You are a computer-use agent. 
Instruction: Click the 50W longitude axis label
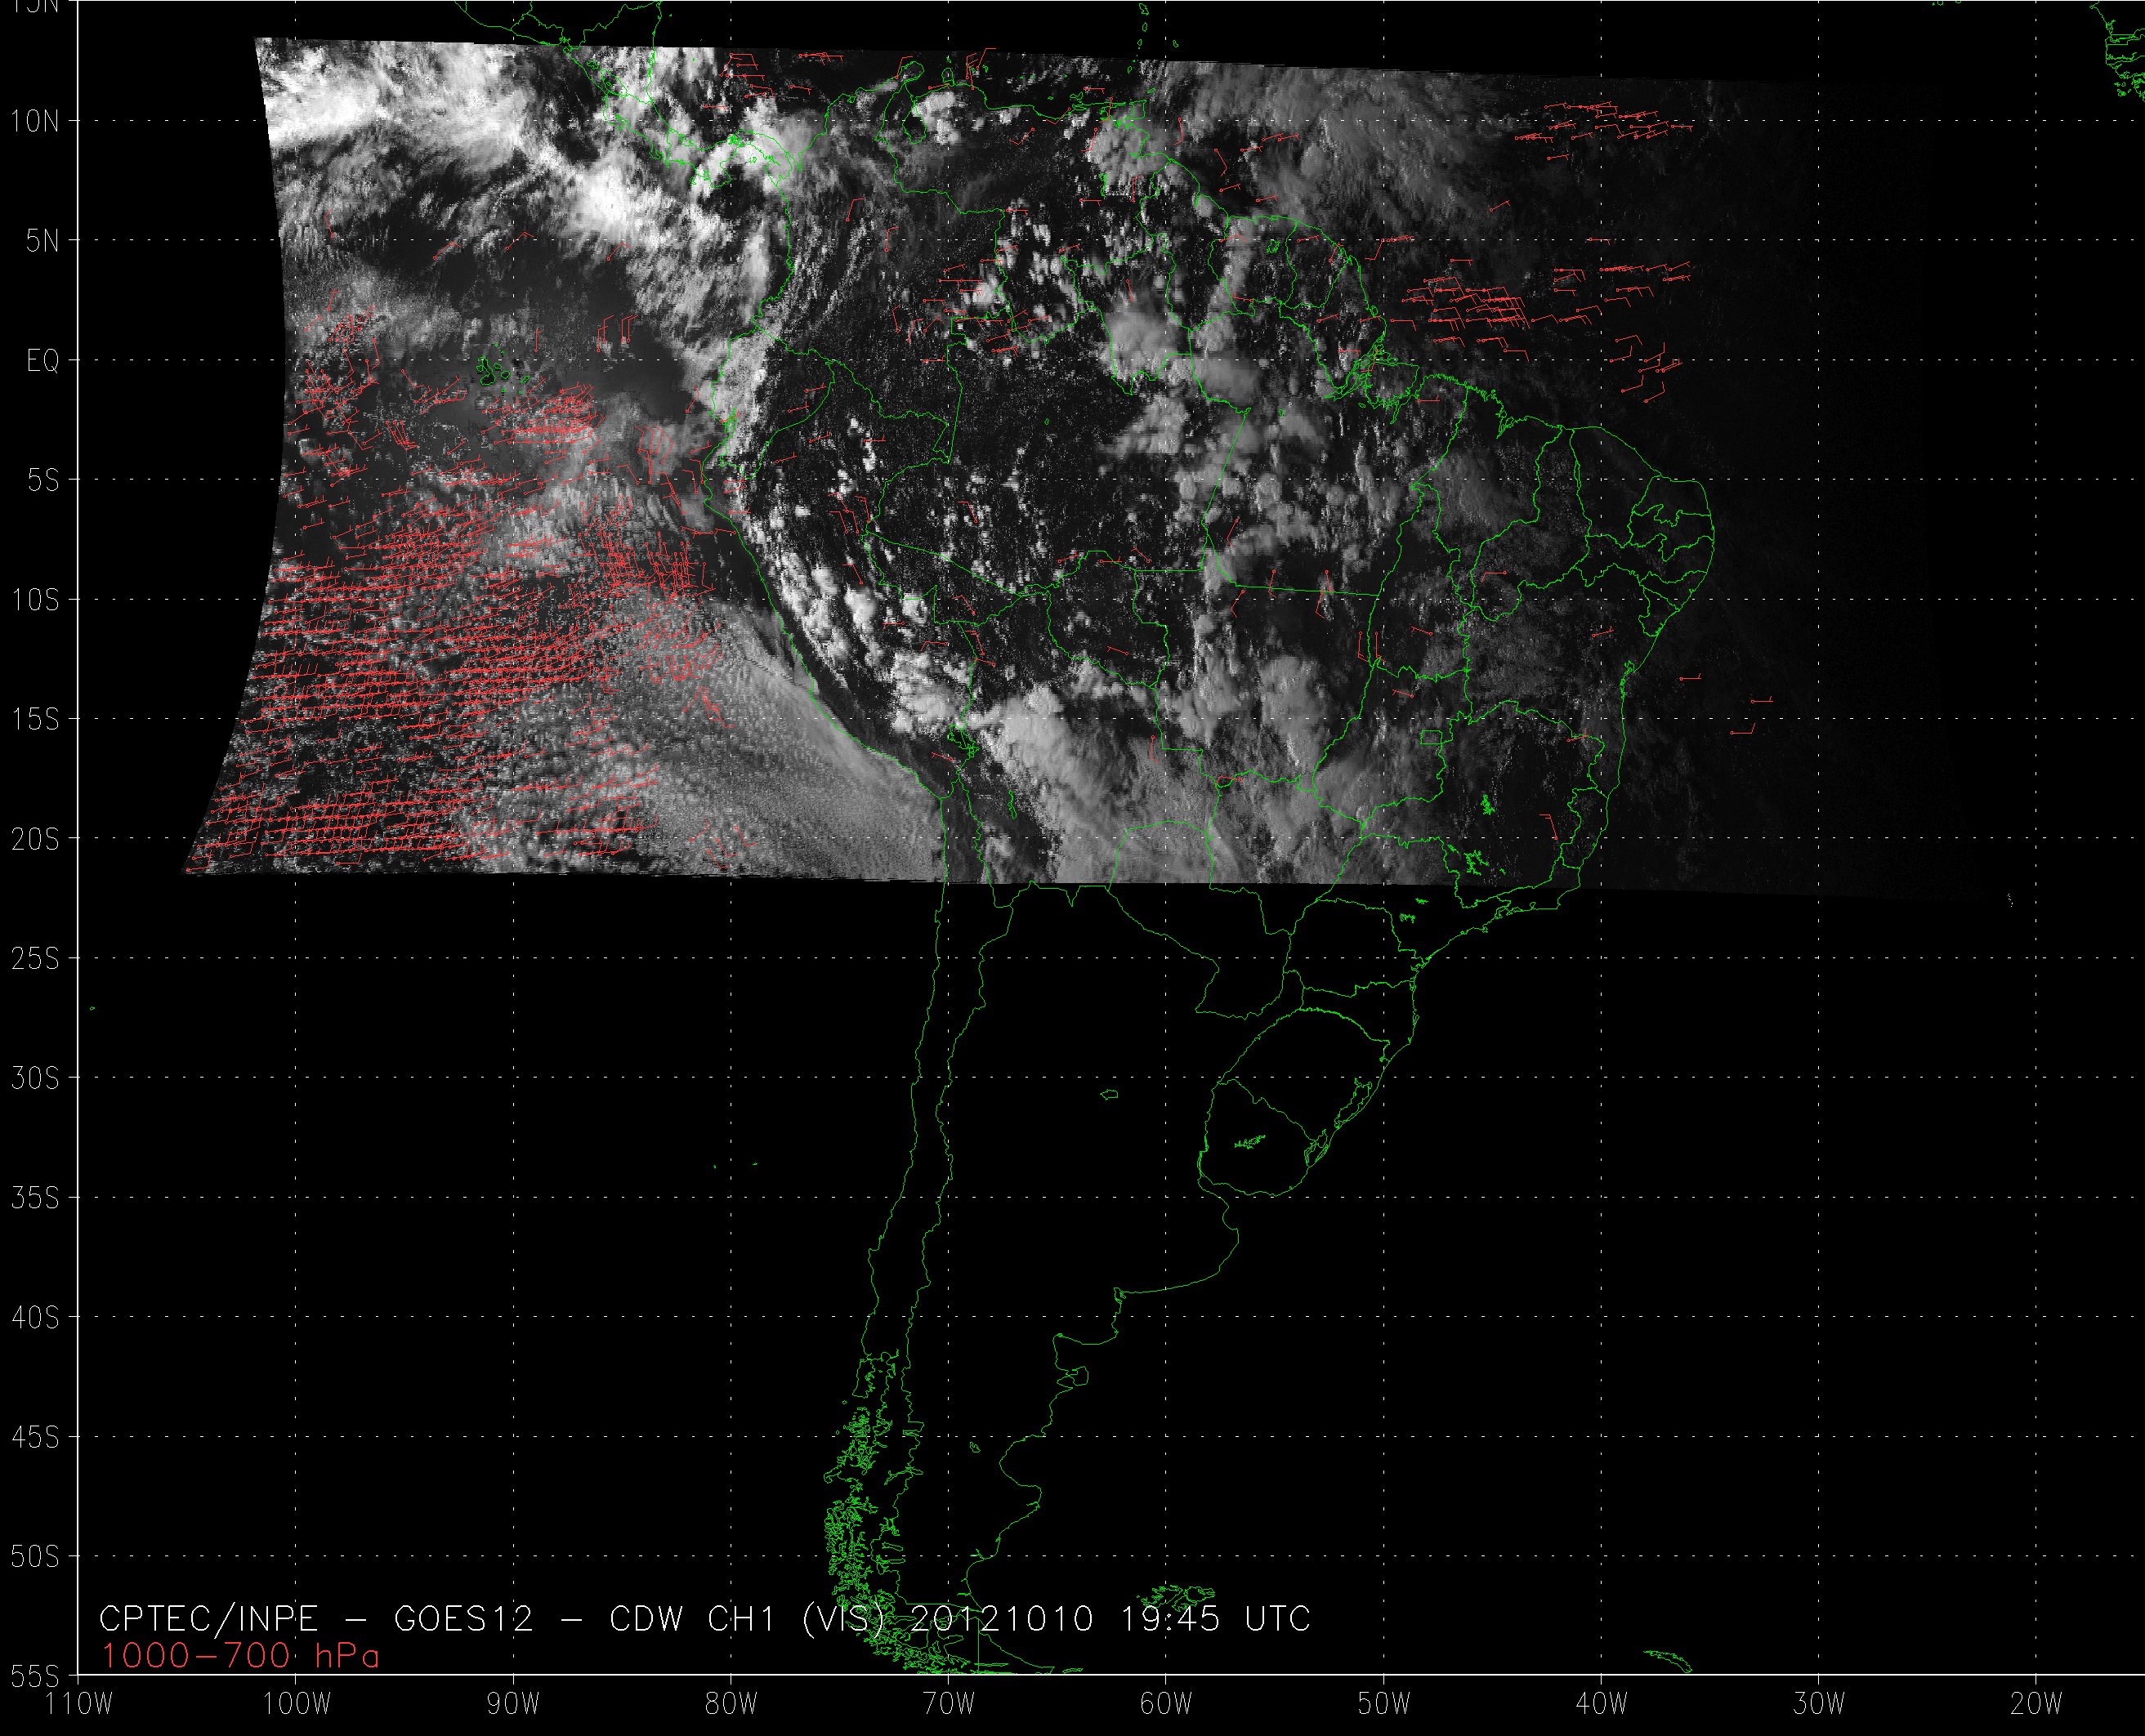pos(1384,1702)
